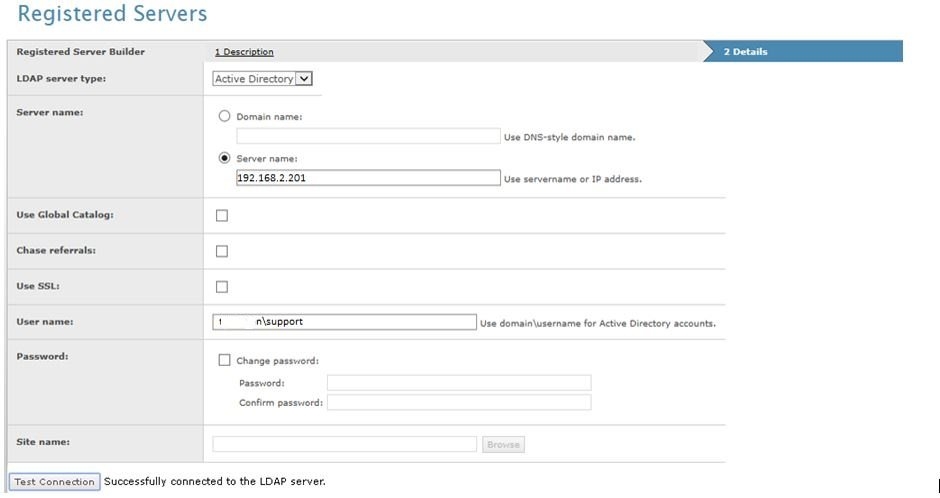
Task: Go back to the 1 Description step
Action: tap(244, 52)
